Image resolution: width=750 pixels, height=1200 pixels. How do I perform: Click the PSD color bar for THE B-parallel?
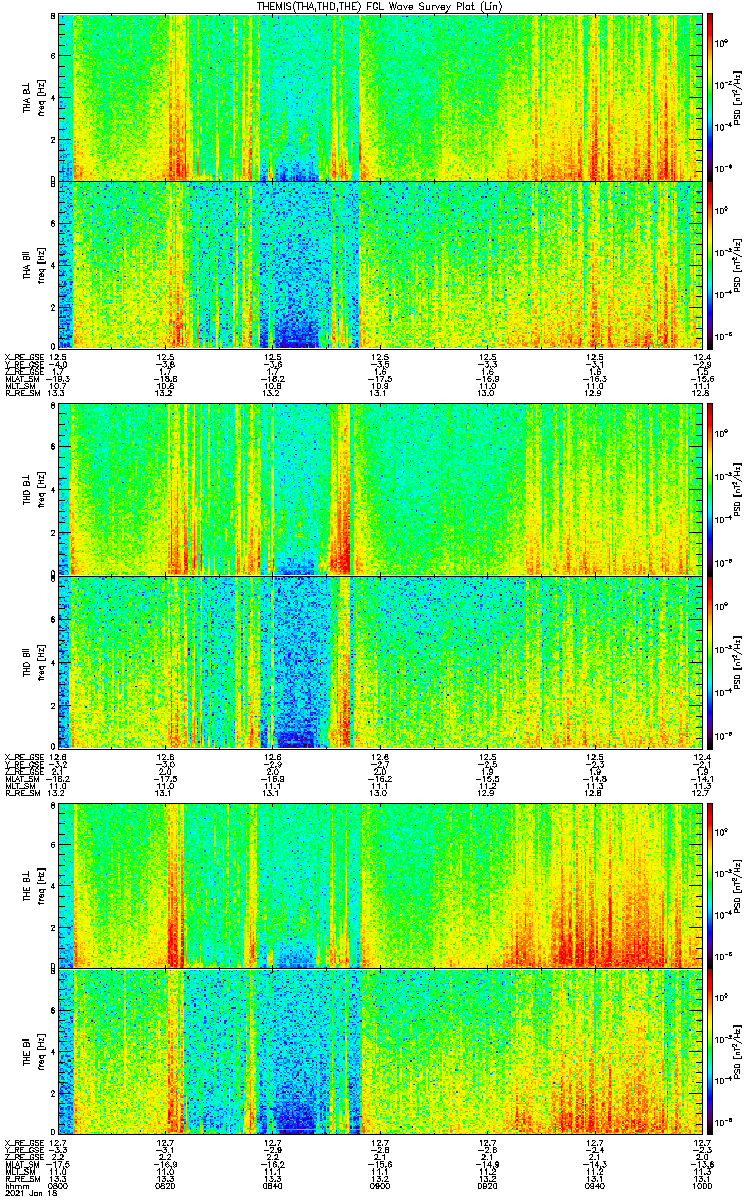pyautogui.click(x=712, y=1053)
